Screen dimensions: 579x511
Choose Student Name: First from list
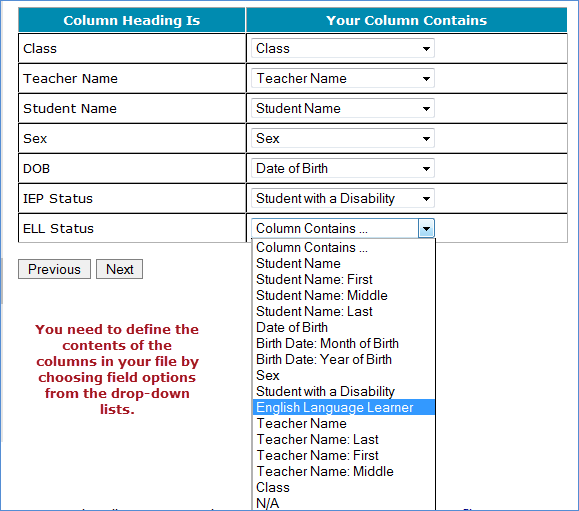coord(344,279)
